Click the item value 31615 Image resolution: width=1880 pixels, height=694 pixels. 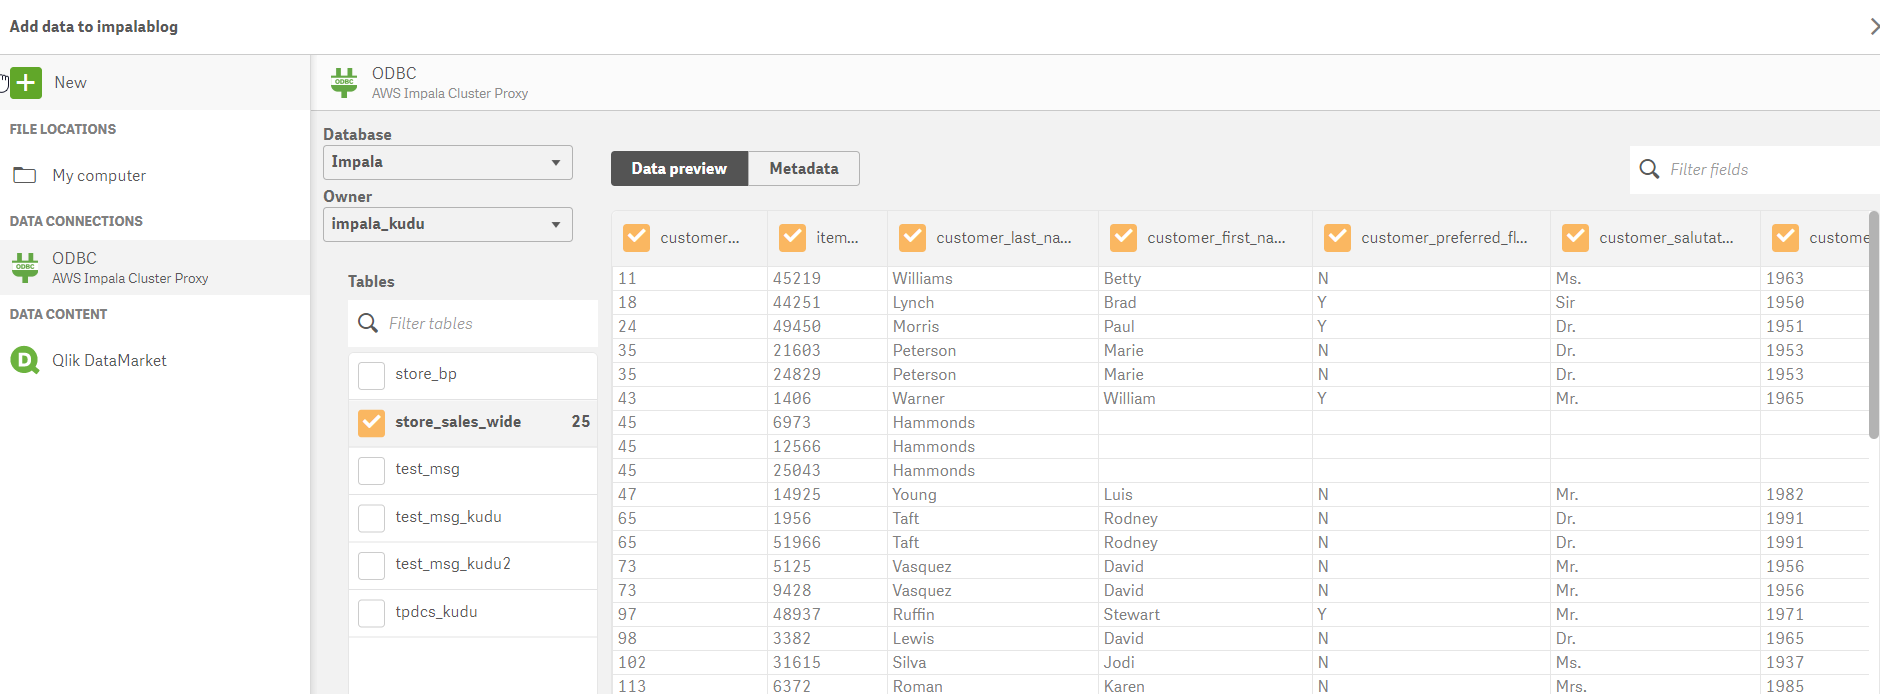797,663
